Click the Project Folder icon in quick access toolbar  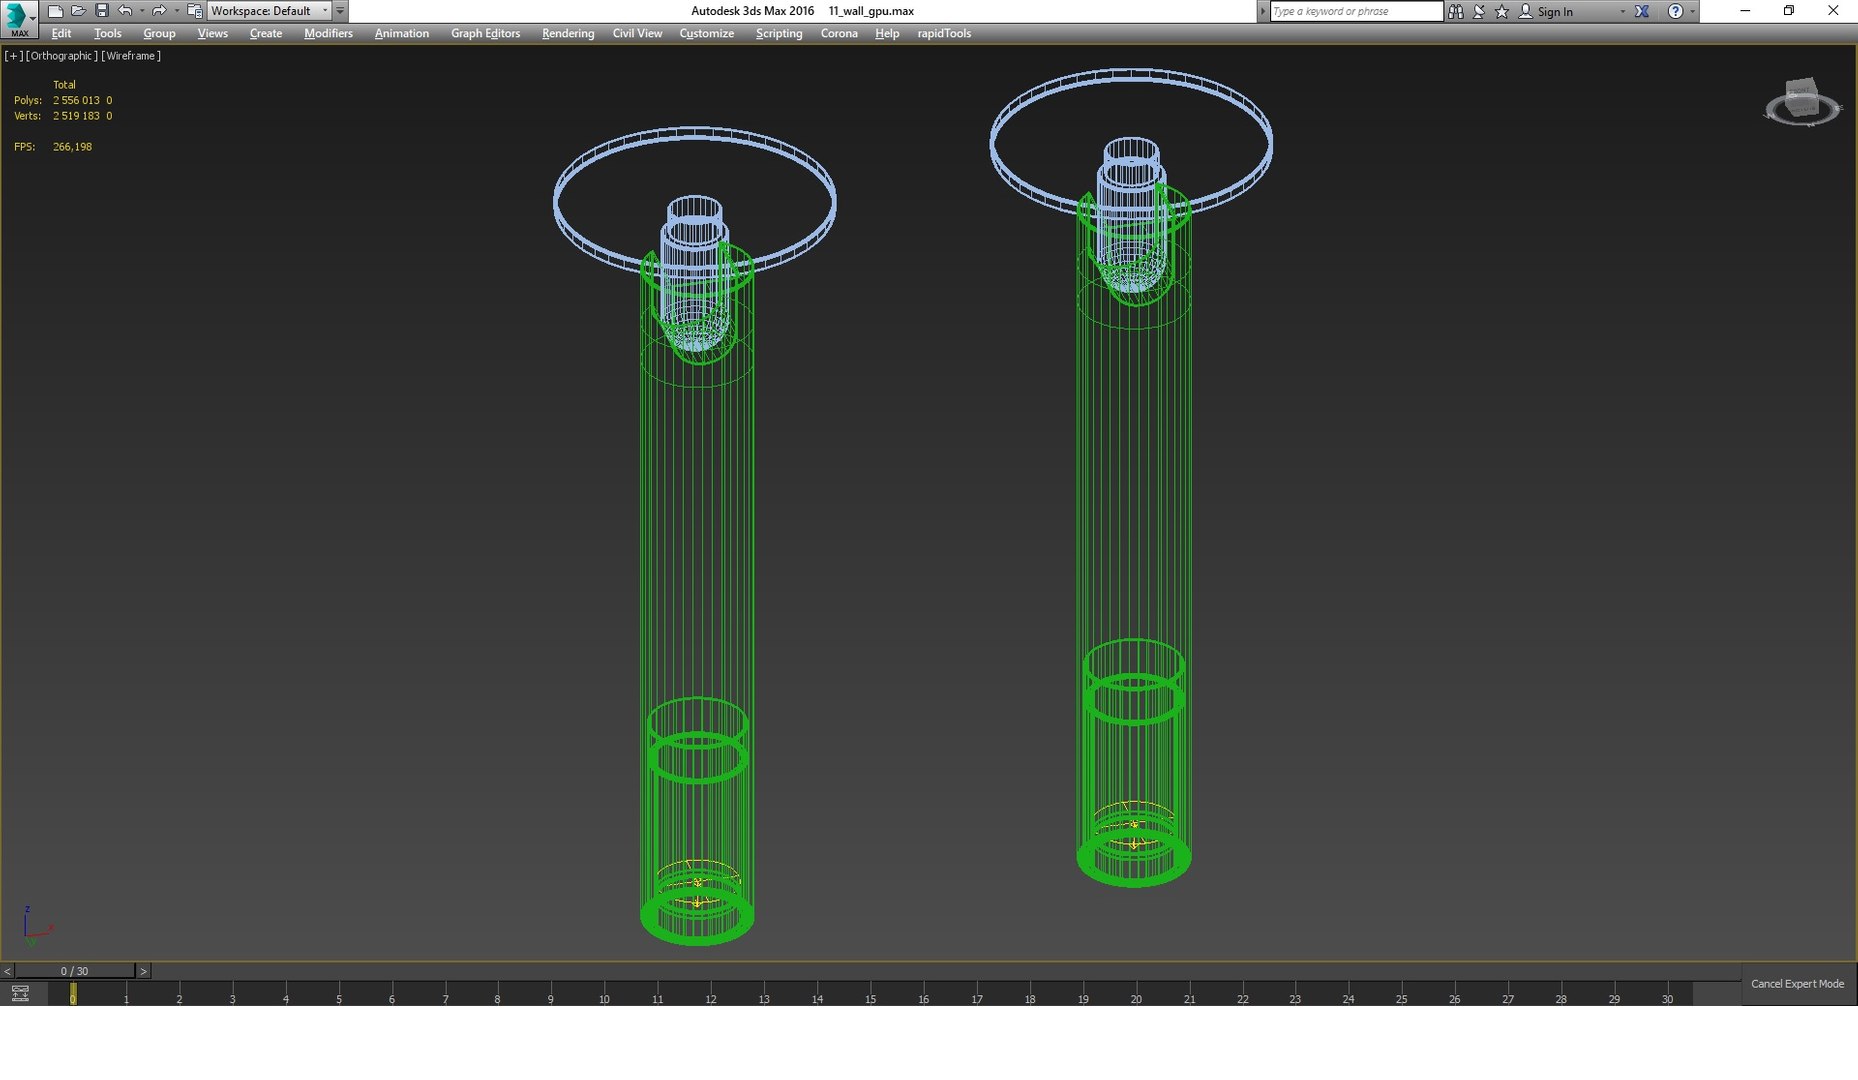pyautogui.click(x=194, y=11)
